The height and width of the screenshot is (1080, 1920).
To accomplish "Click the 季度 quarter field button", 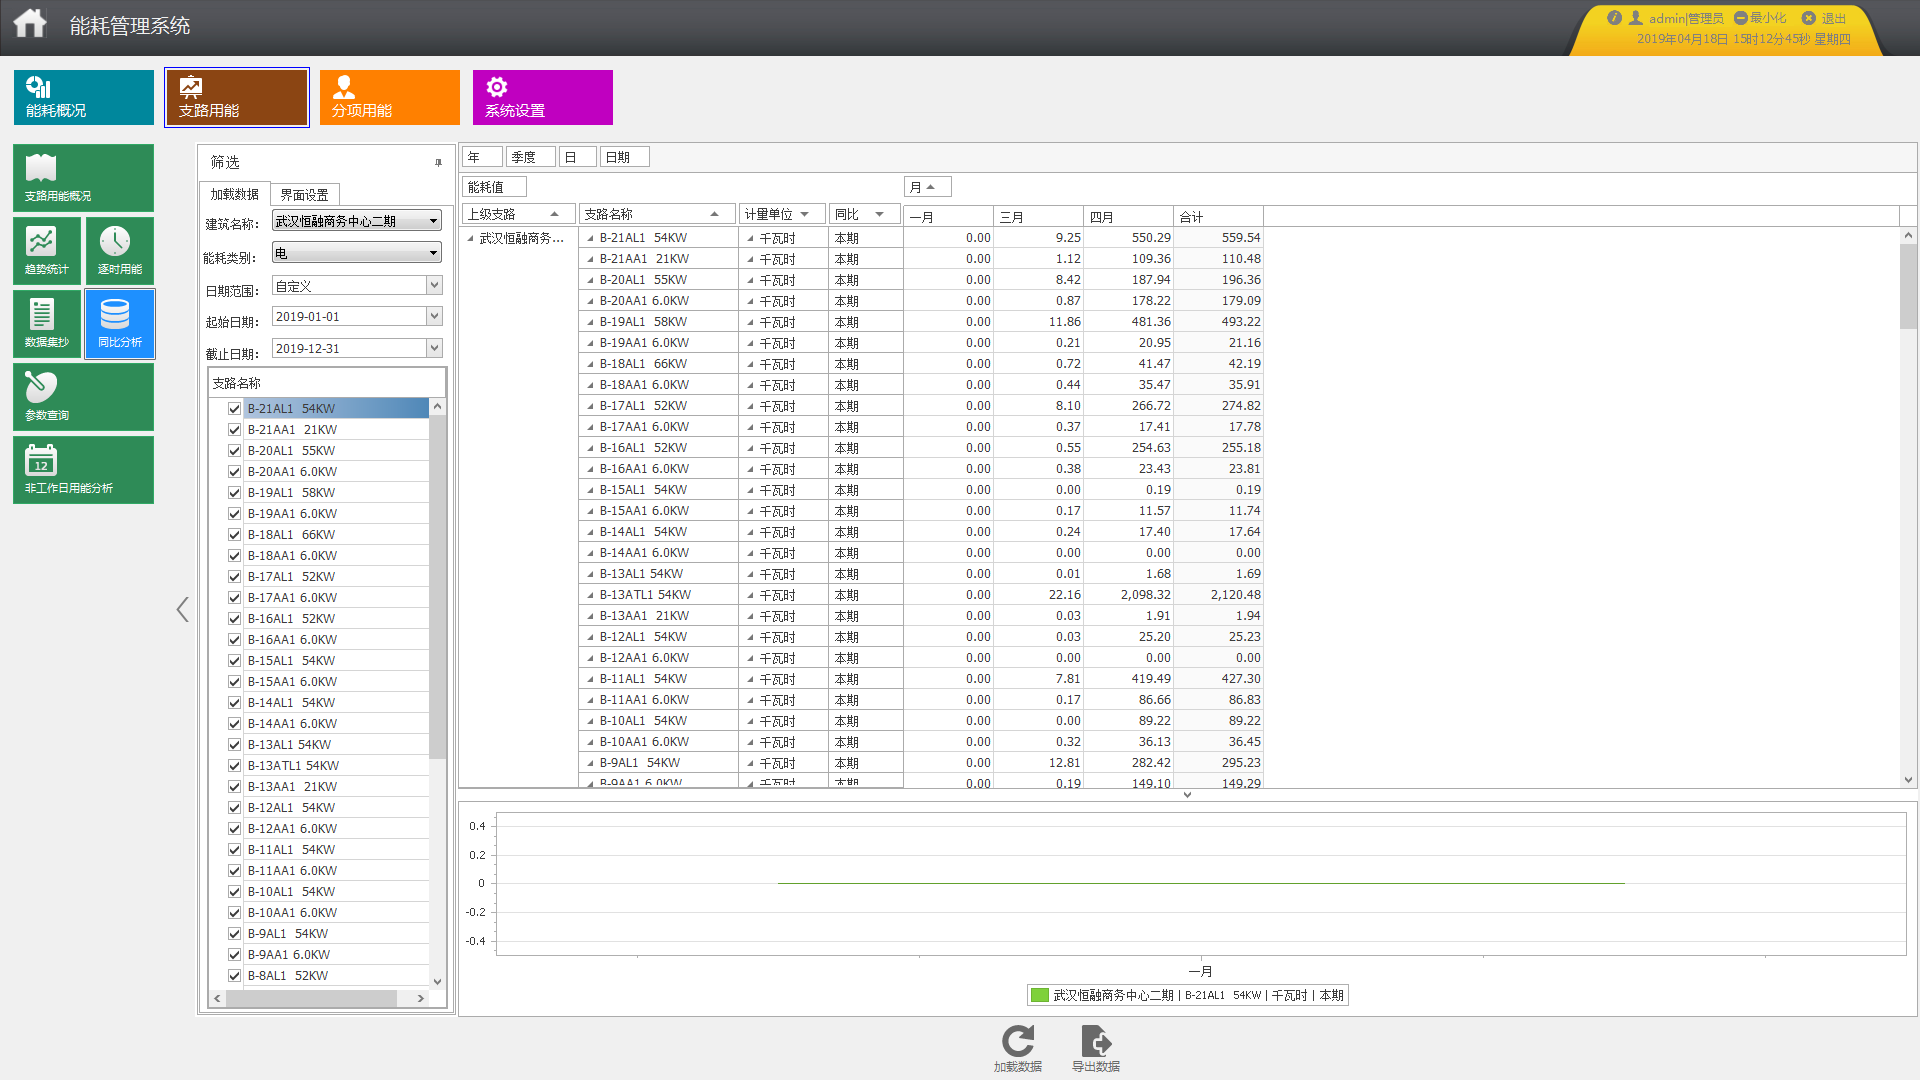I will (530, 157).
